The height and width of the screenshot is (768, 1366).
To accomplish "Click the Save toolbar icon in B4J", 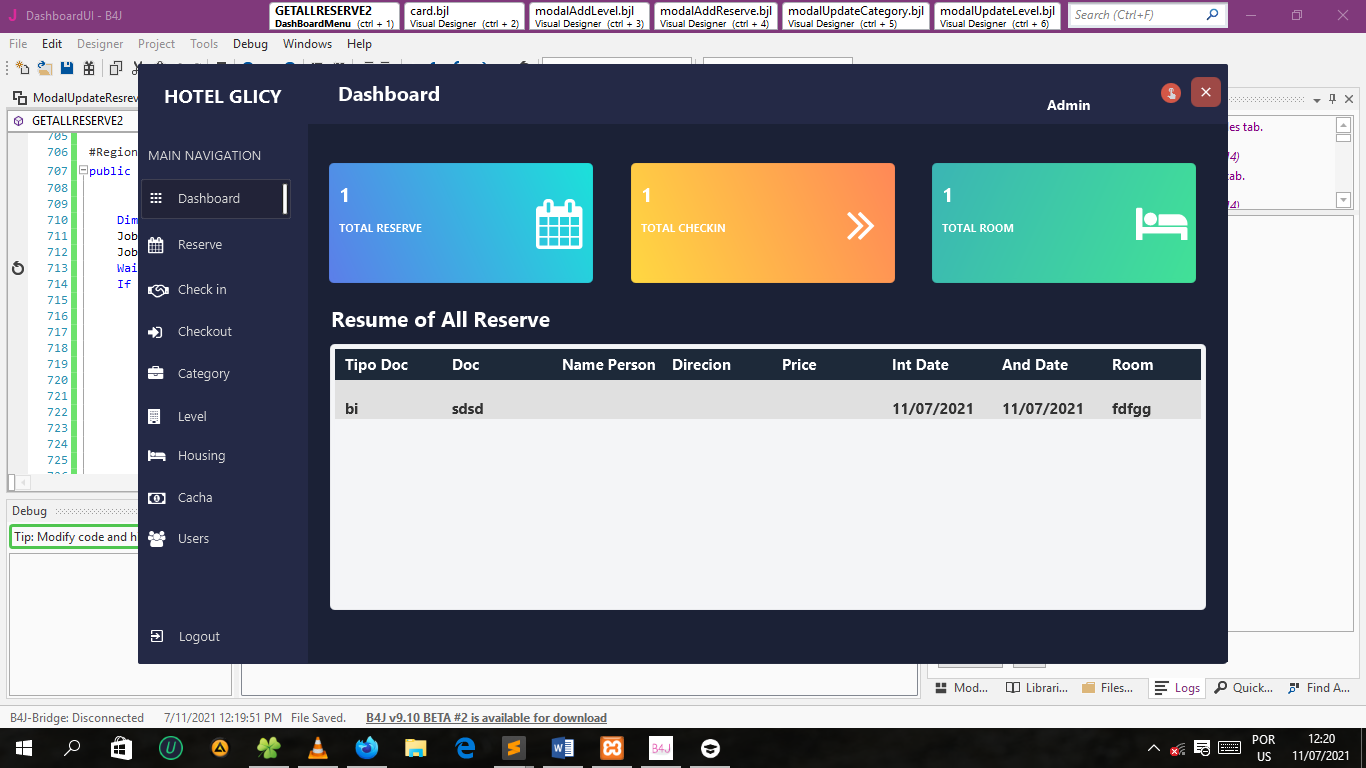I will click(x=67, y=68).
